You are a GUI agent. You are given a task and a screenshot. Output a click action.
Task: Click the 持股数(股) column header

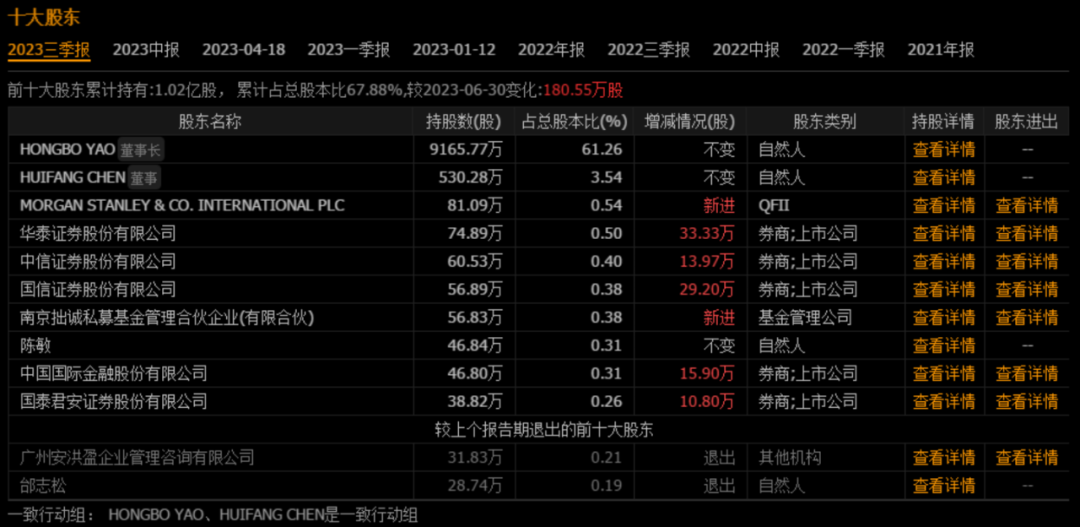(x=463, y=122)
